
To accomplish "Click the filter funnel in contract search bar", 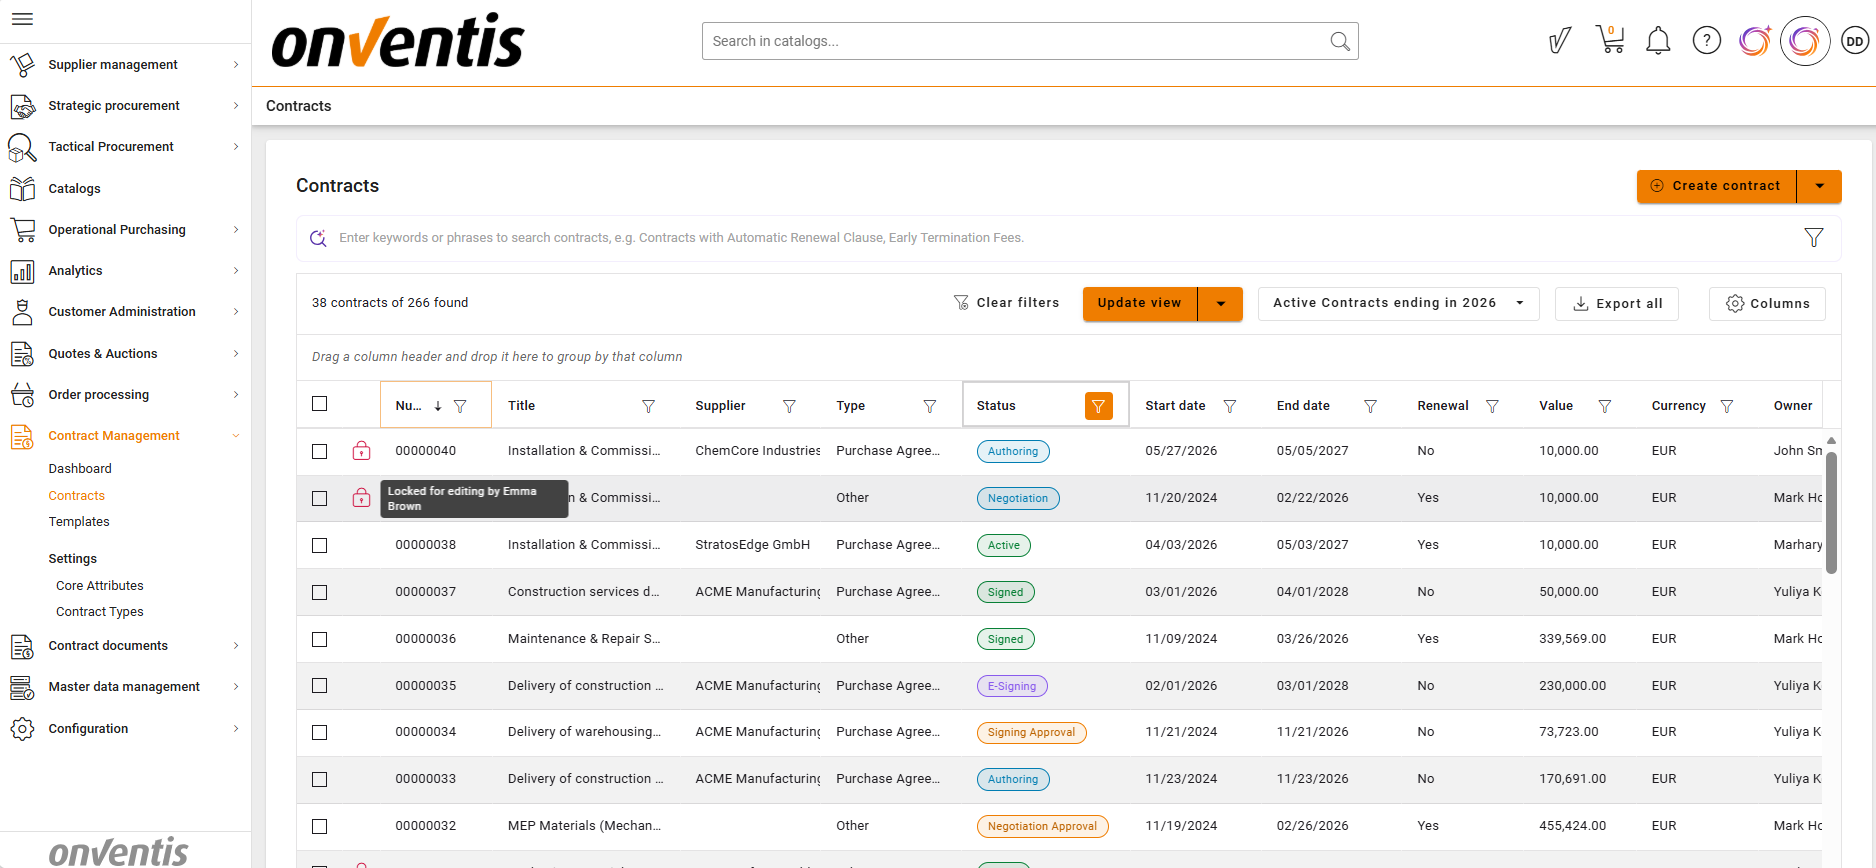I will pos(1814,237).
